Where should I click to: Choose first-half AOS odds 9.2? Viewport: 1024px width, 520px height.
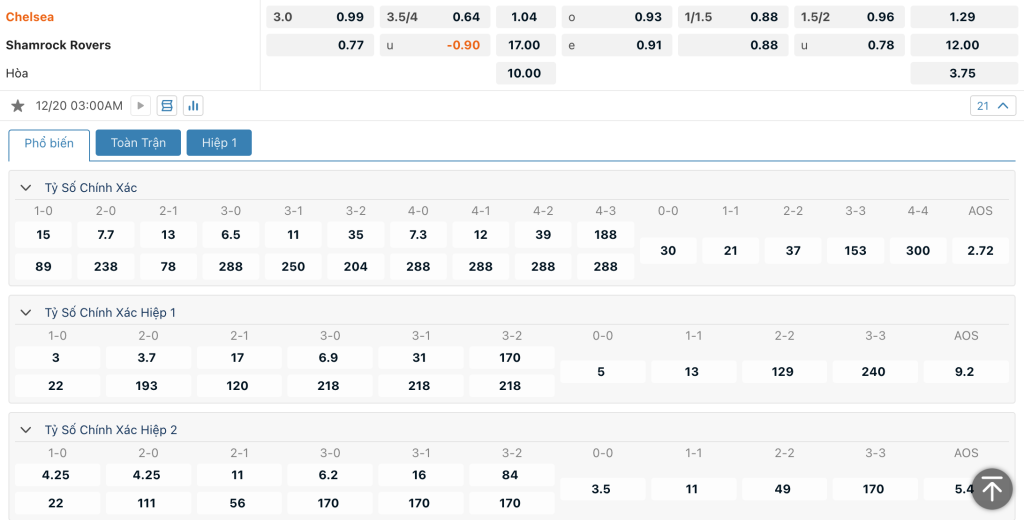[x=965, y=372]
